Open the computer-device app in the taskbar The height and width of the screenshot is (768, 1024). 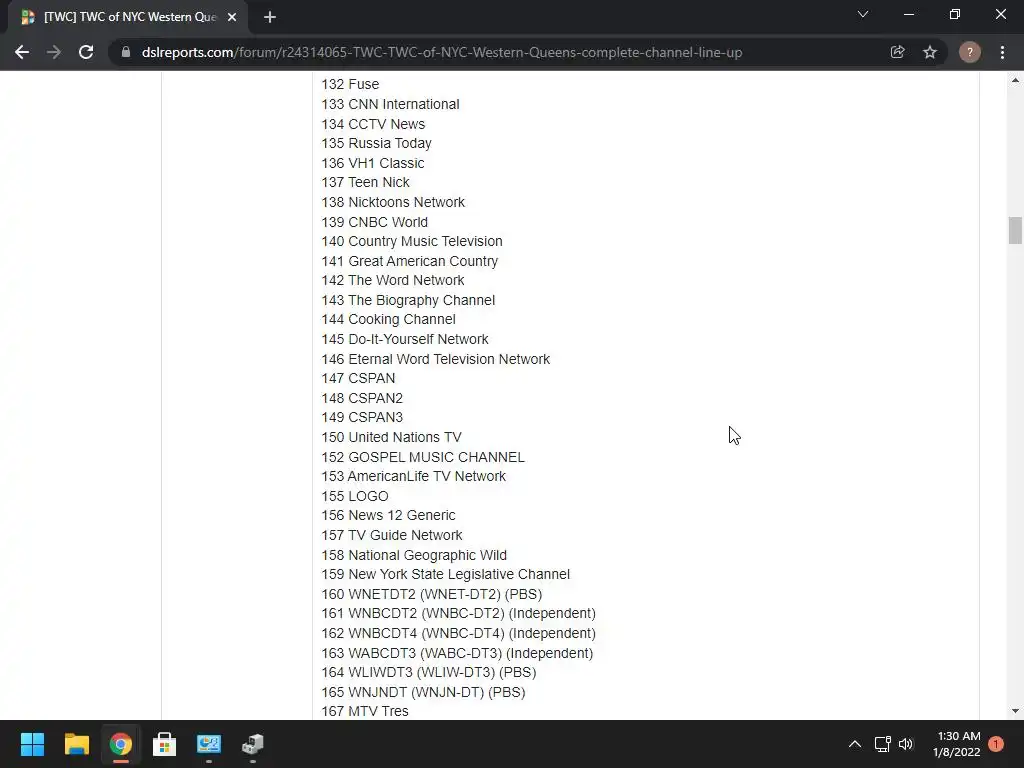pyautogui.click(x=253, y=744)
